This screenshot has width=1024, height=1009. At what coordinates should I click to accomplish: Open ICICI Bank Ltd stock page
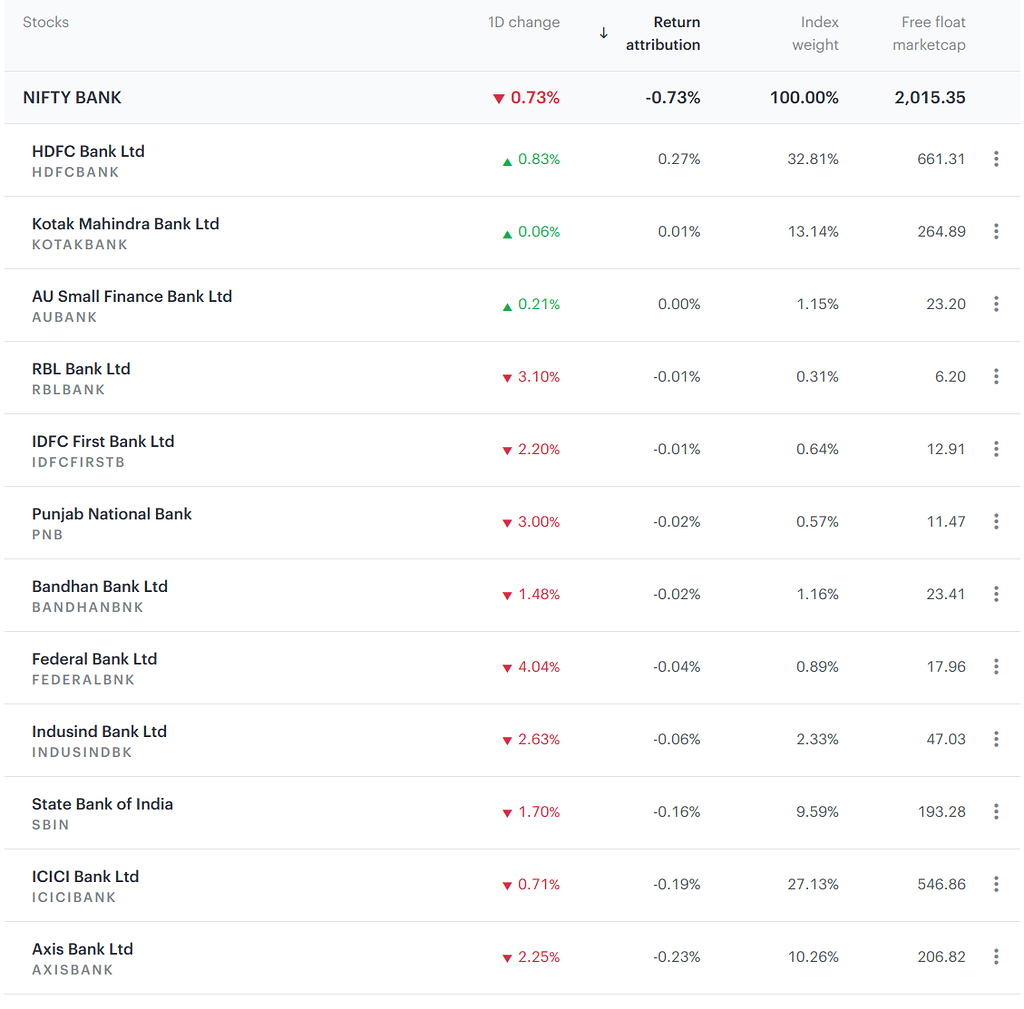(86, 876)
